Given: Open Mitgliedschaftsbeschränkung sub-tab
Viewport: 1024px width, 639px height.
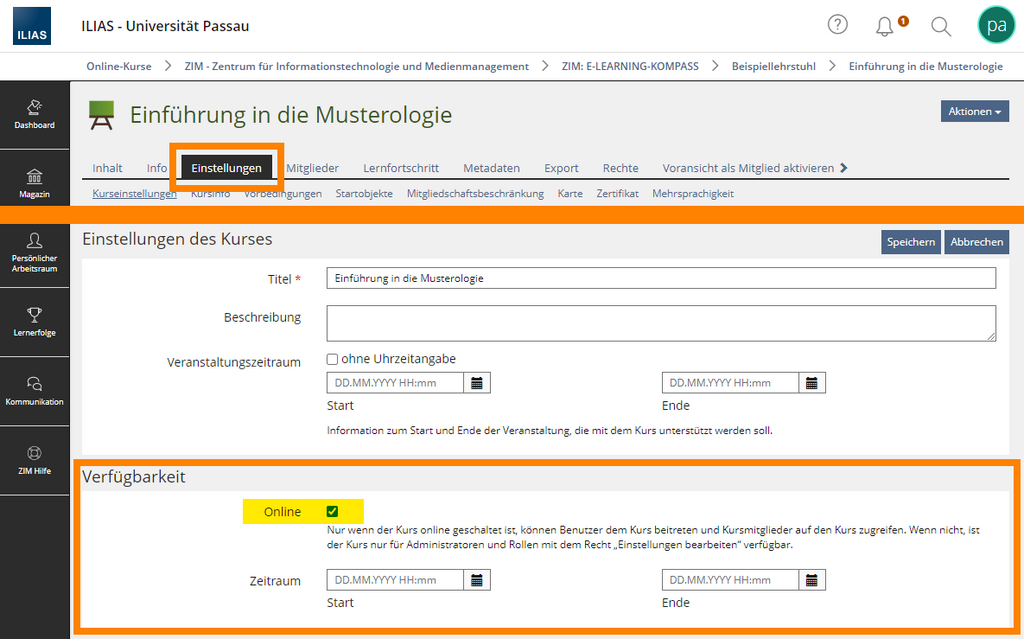Looking at the screenshot, I should tap(475, 193).
